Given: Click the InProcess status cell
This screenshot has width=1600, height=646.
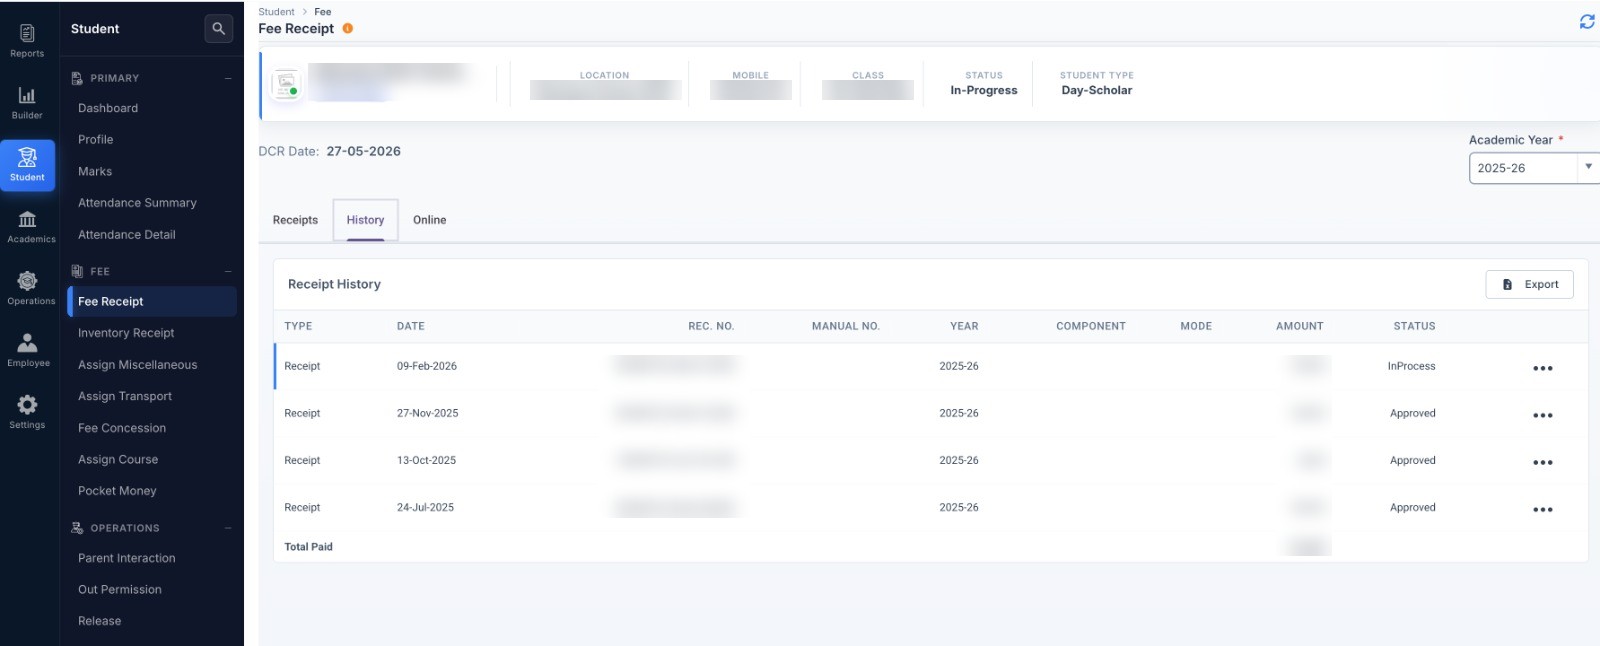Looking at the screenshot, I should tap(1411, 366).
